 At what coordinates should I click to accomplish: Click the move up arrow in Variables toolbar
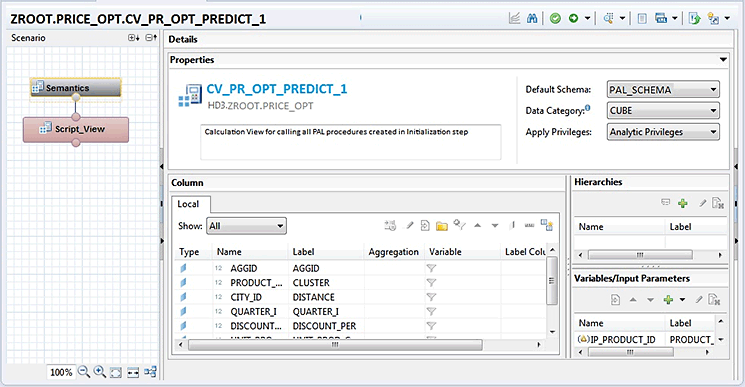633,300
